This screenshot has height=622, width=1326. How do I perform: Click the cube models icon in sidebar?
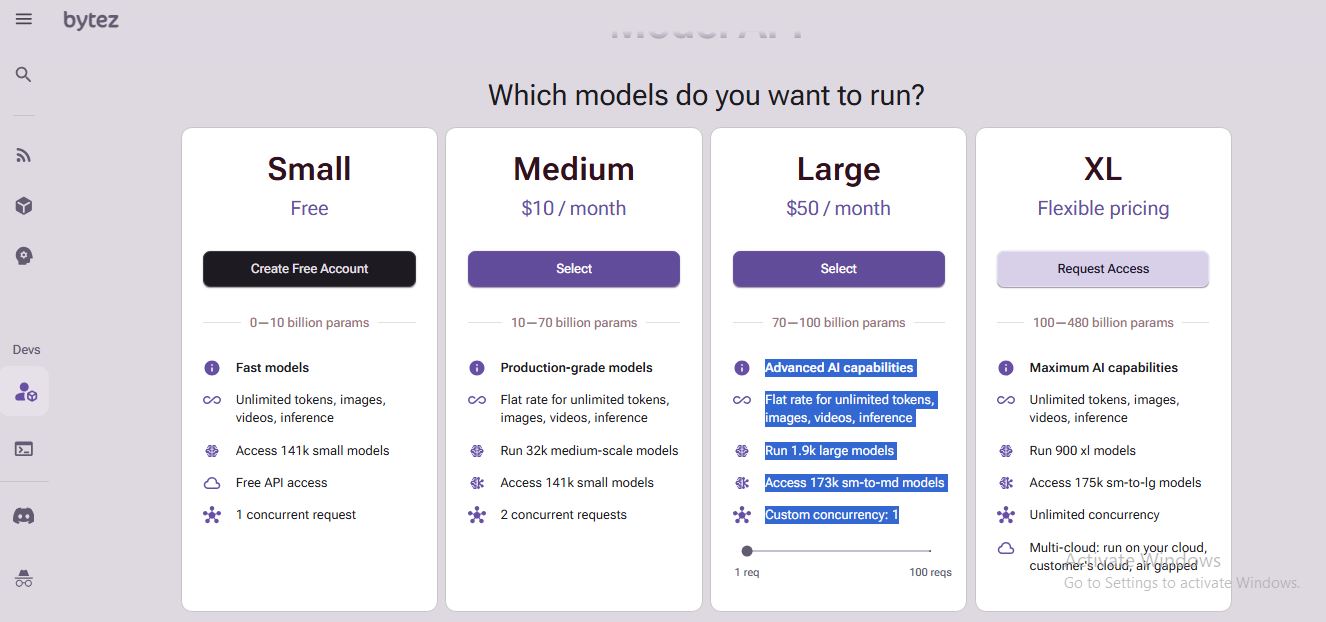[x=24, y=206]
